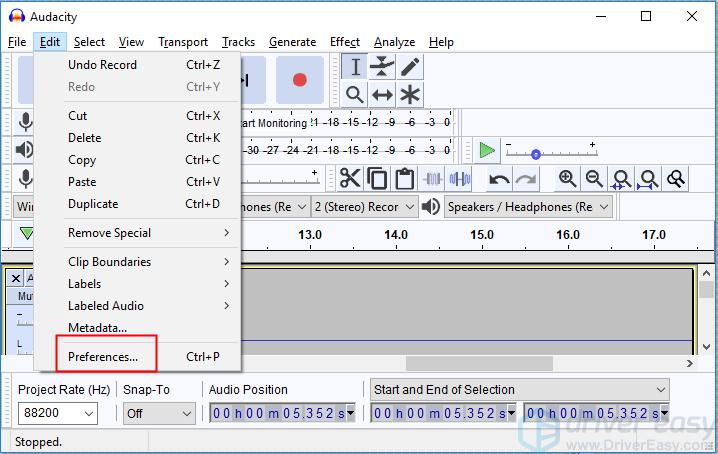Select the Envelope tool

coord(382,67)
